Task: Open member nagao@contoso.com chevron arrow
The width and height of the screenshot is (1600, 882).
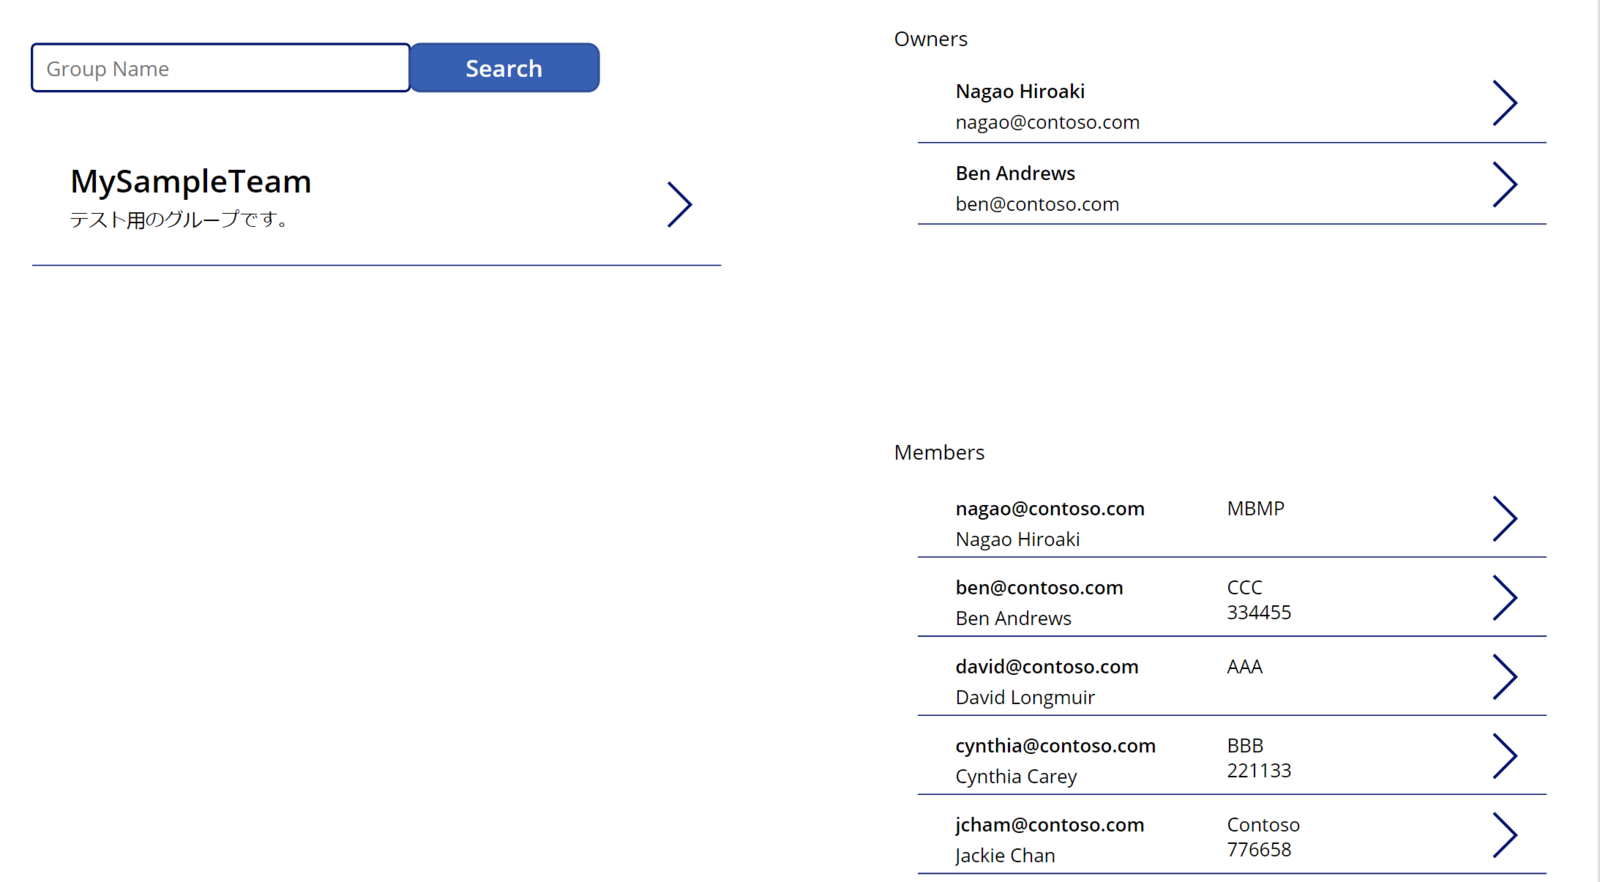Action: click(1505, 519)
